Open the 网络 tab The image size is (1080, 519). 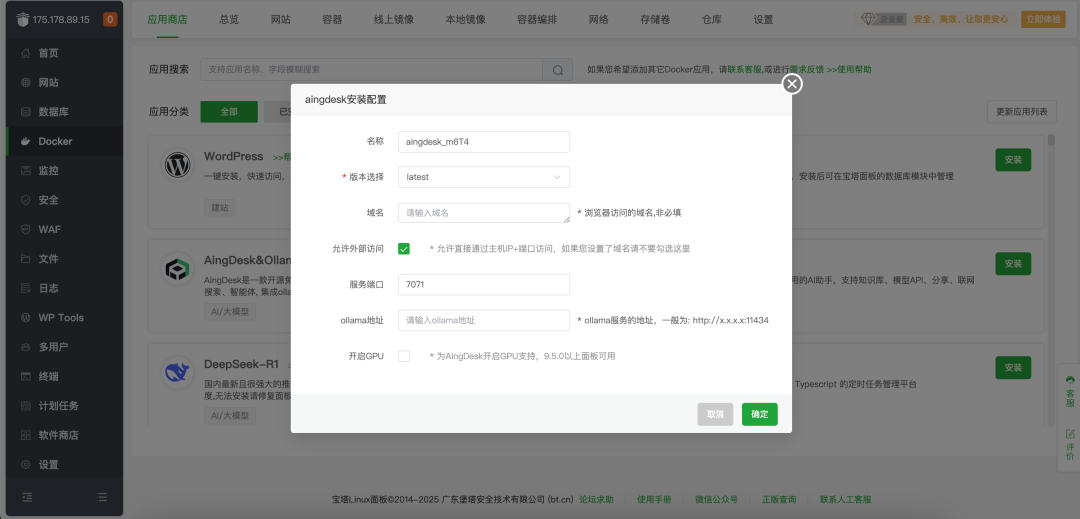tap(599, 19)
